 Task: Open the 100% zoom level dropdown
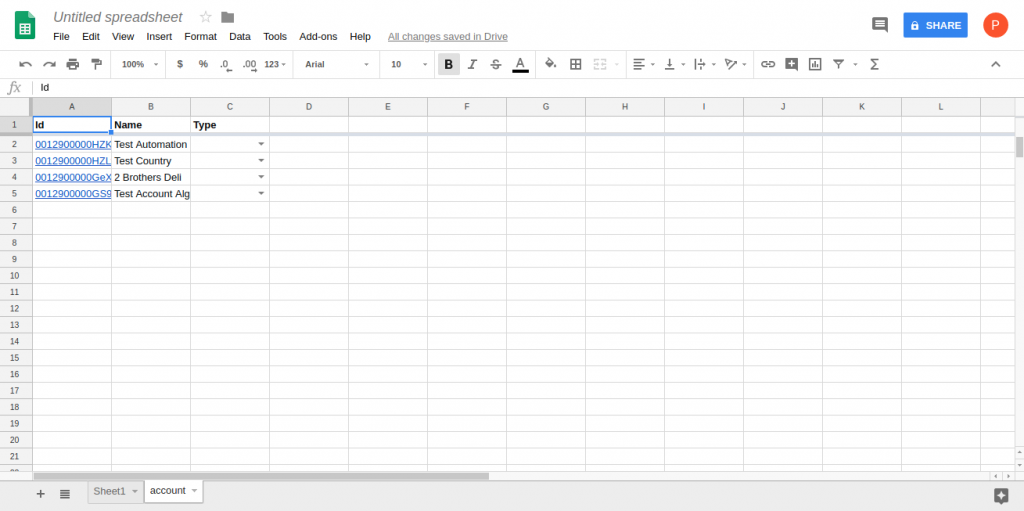[x=137, y=64]
